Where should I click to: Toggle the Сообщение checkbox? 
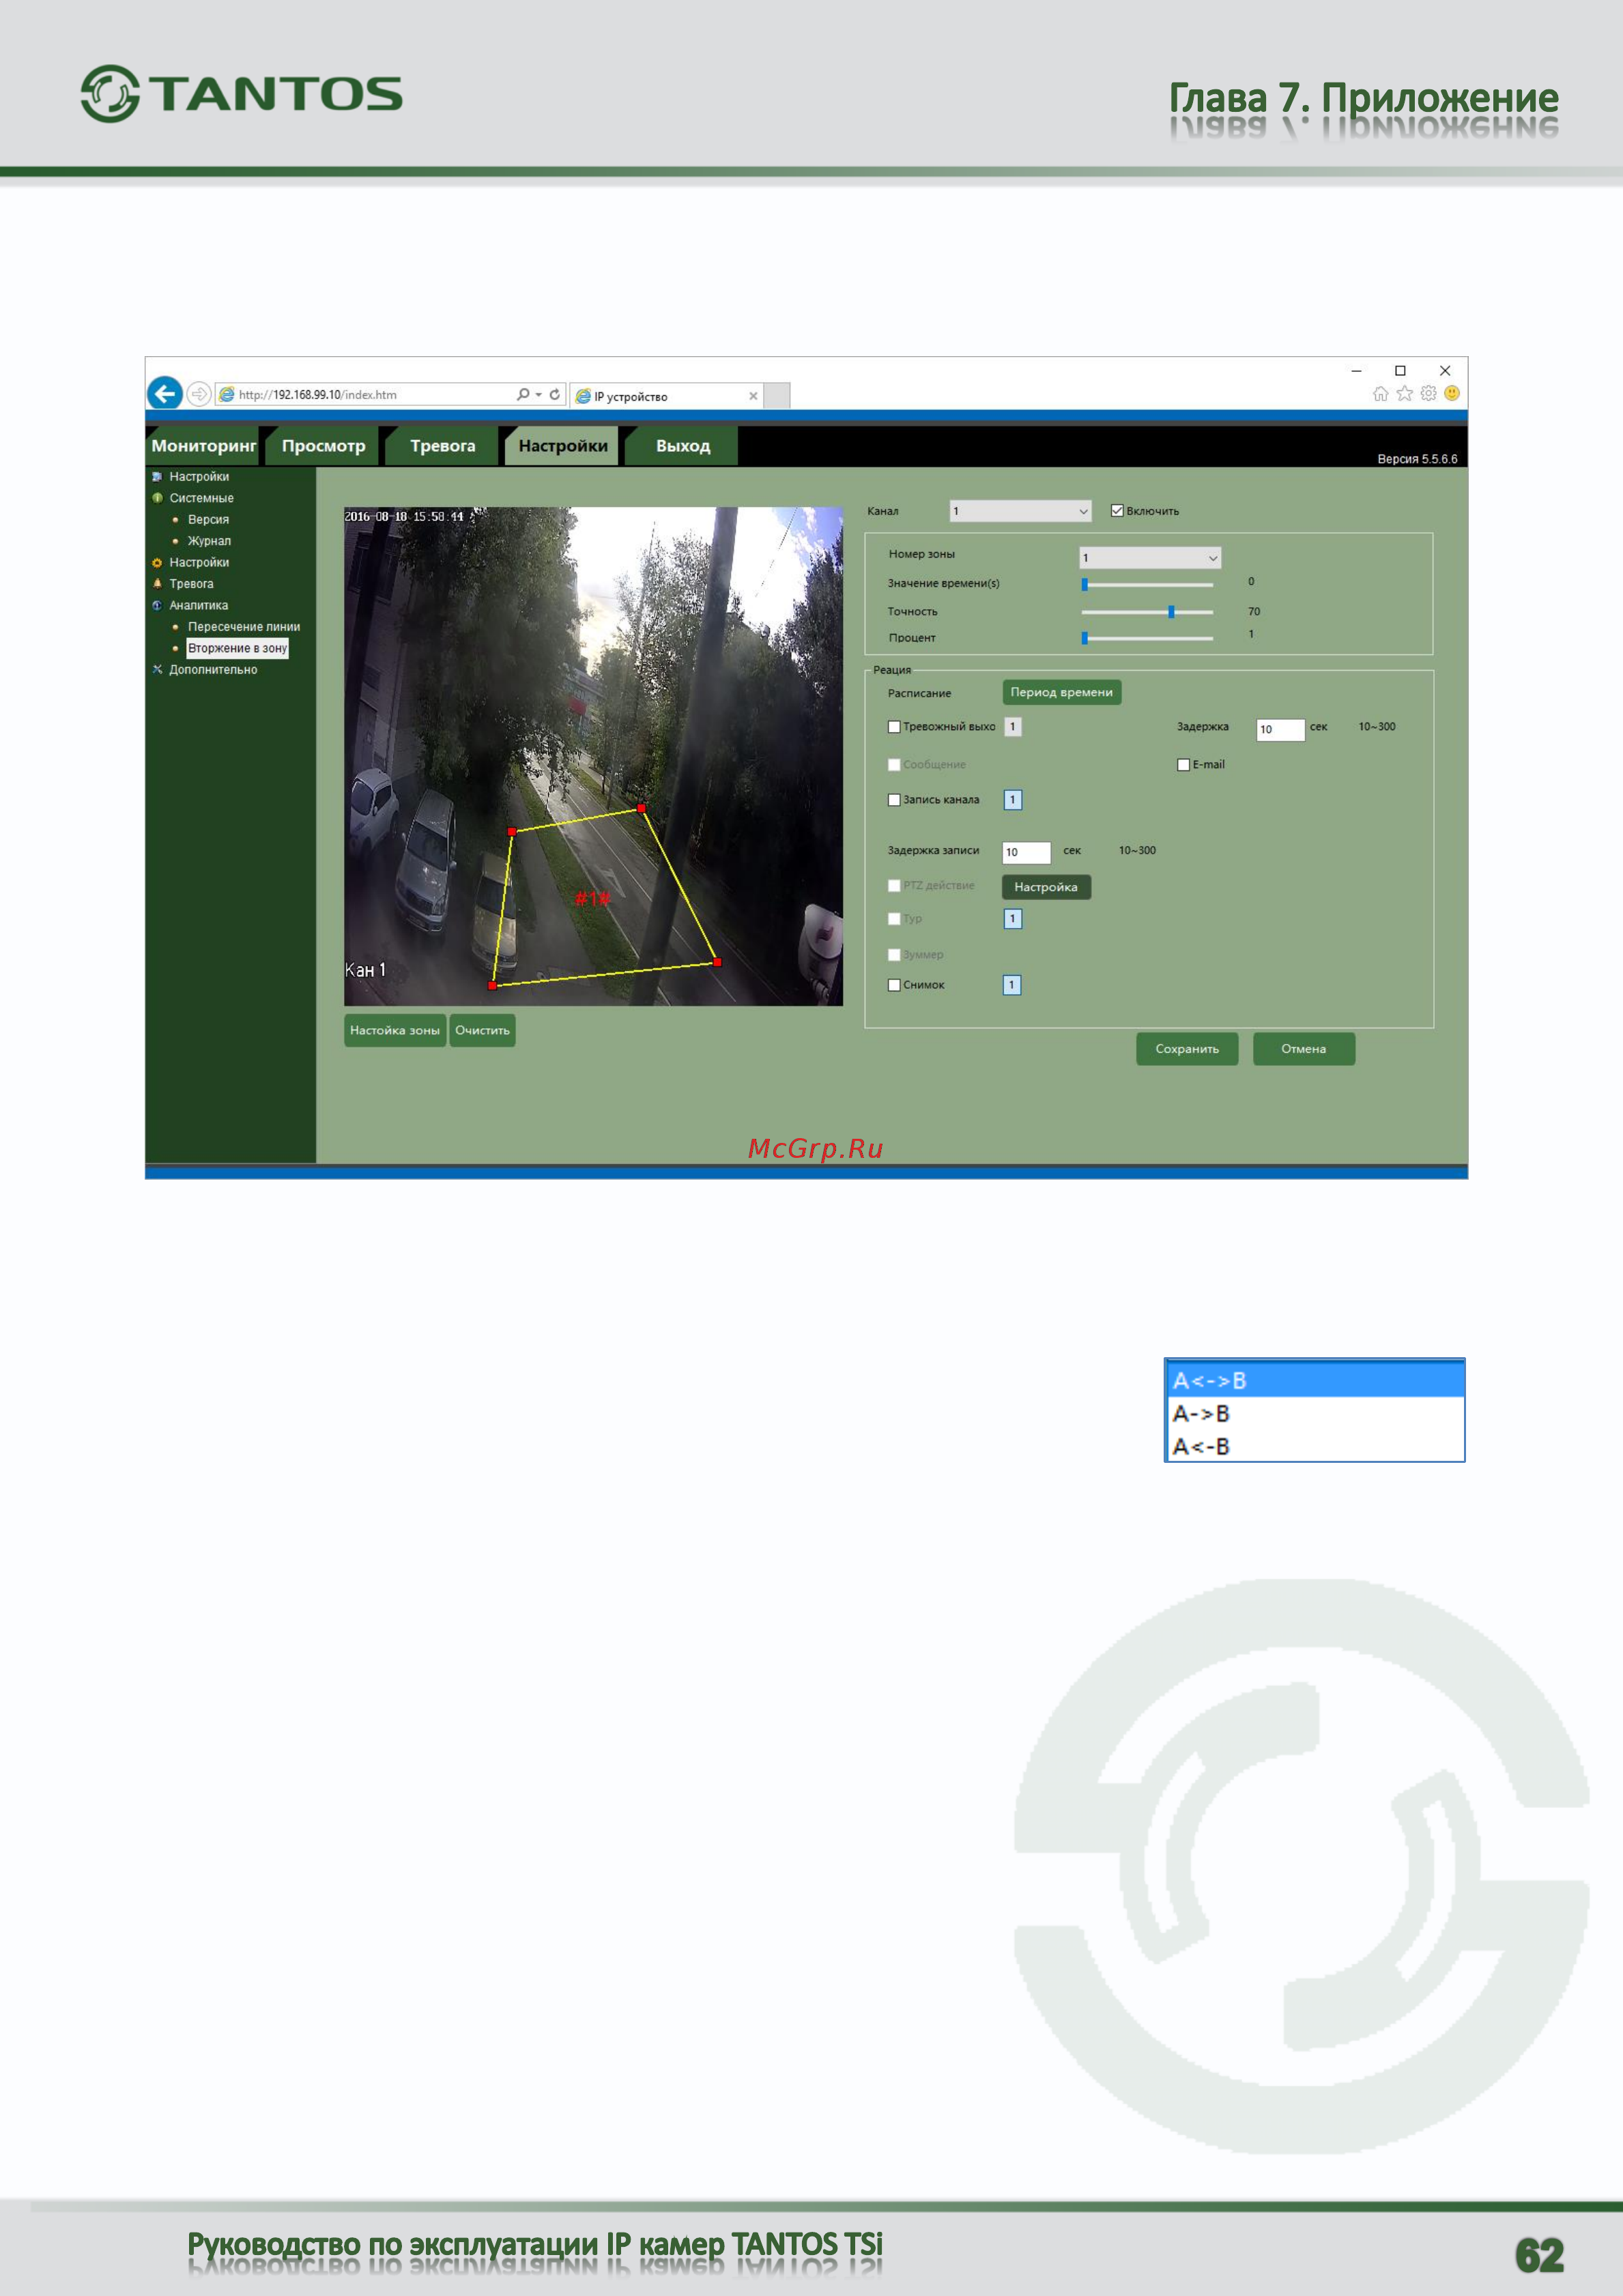pyautogui.click(x=894, y=765)
